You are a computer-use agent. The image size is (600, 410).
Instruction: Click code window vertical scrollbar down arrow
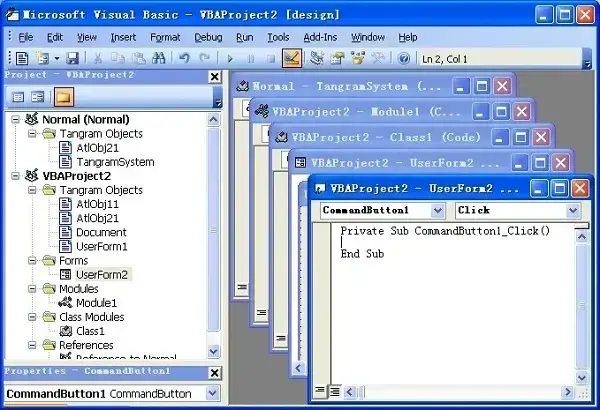(582, 378)
